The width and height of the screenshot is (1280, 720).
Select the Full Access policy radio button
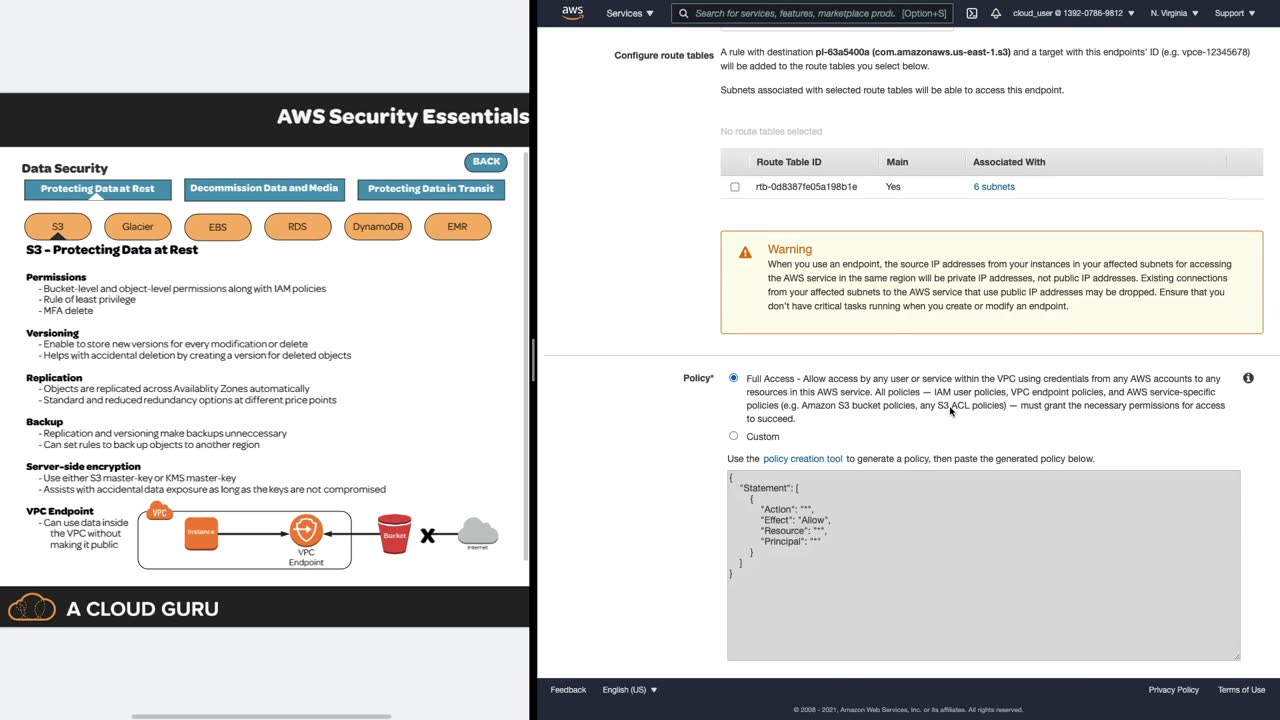click(734, 378)
